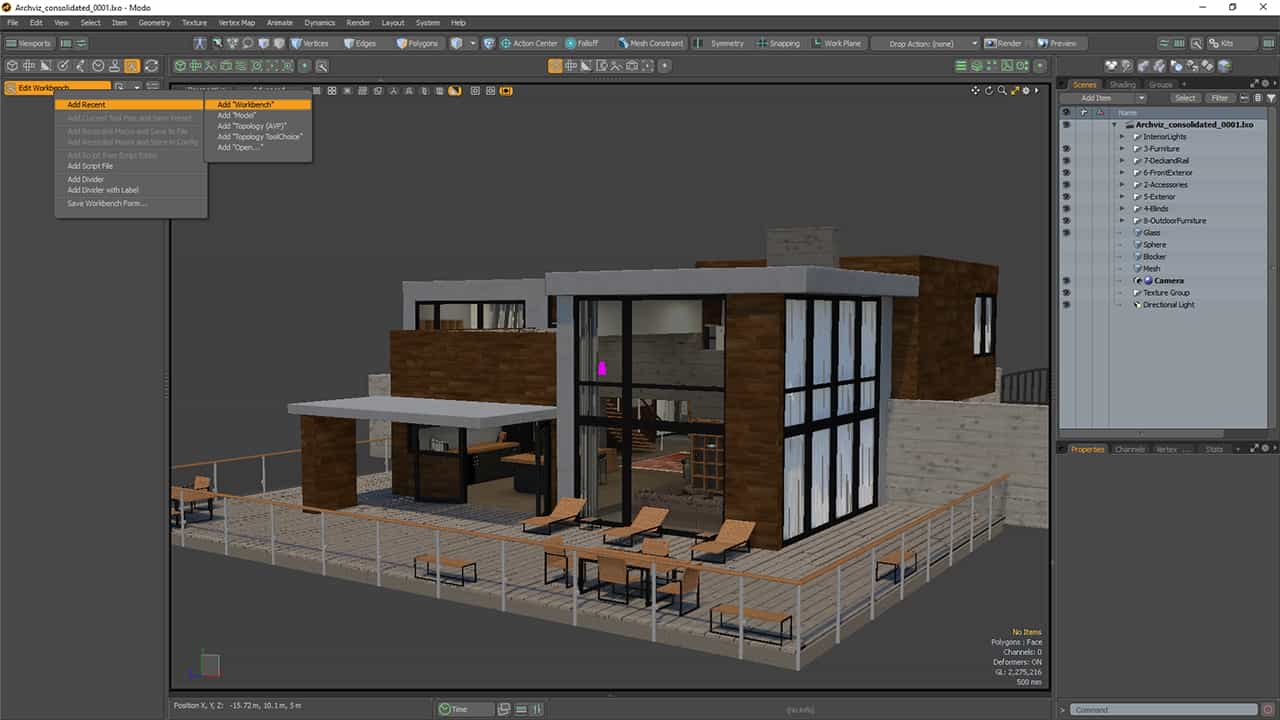Open the Drop Action dropdown

pos(925,43)
